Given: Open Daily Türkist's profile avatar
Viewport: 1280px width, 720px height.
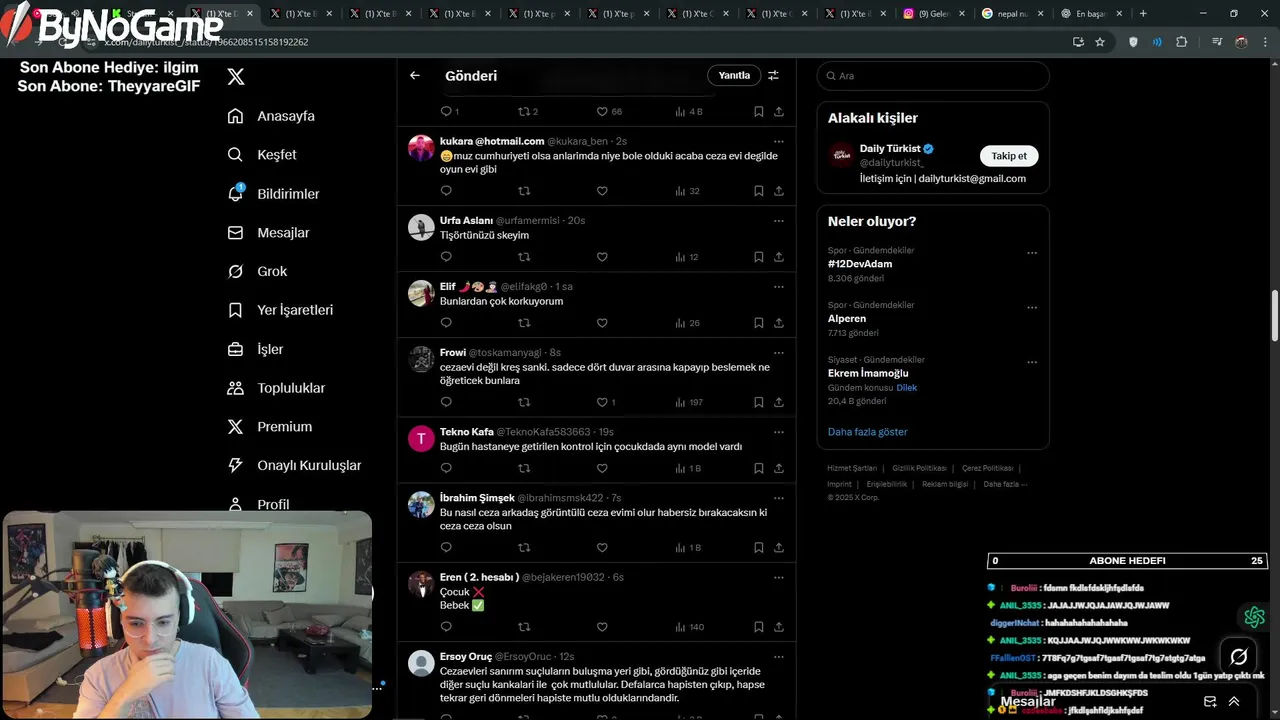Looking at the screenshot, I should pyautogui.click(x=841, y=155).
